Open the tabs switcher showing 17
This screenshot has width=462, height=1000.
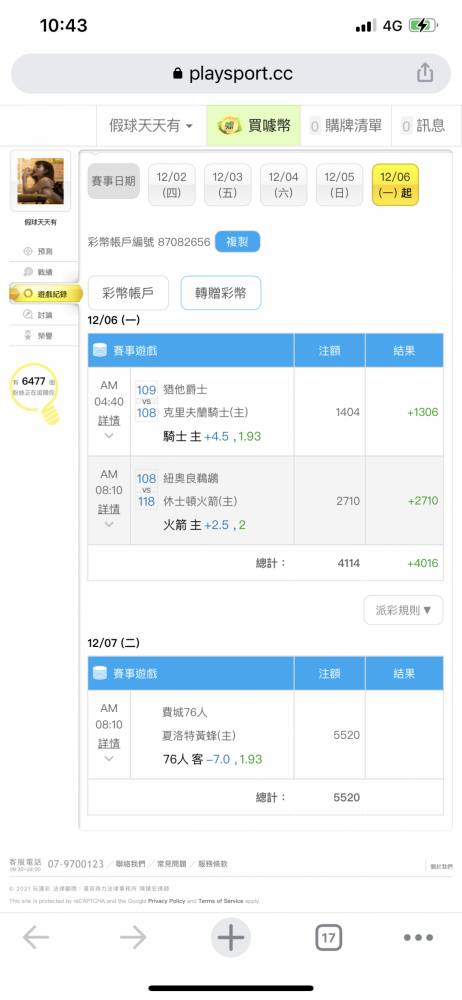pos(328,938)
